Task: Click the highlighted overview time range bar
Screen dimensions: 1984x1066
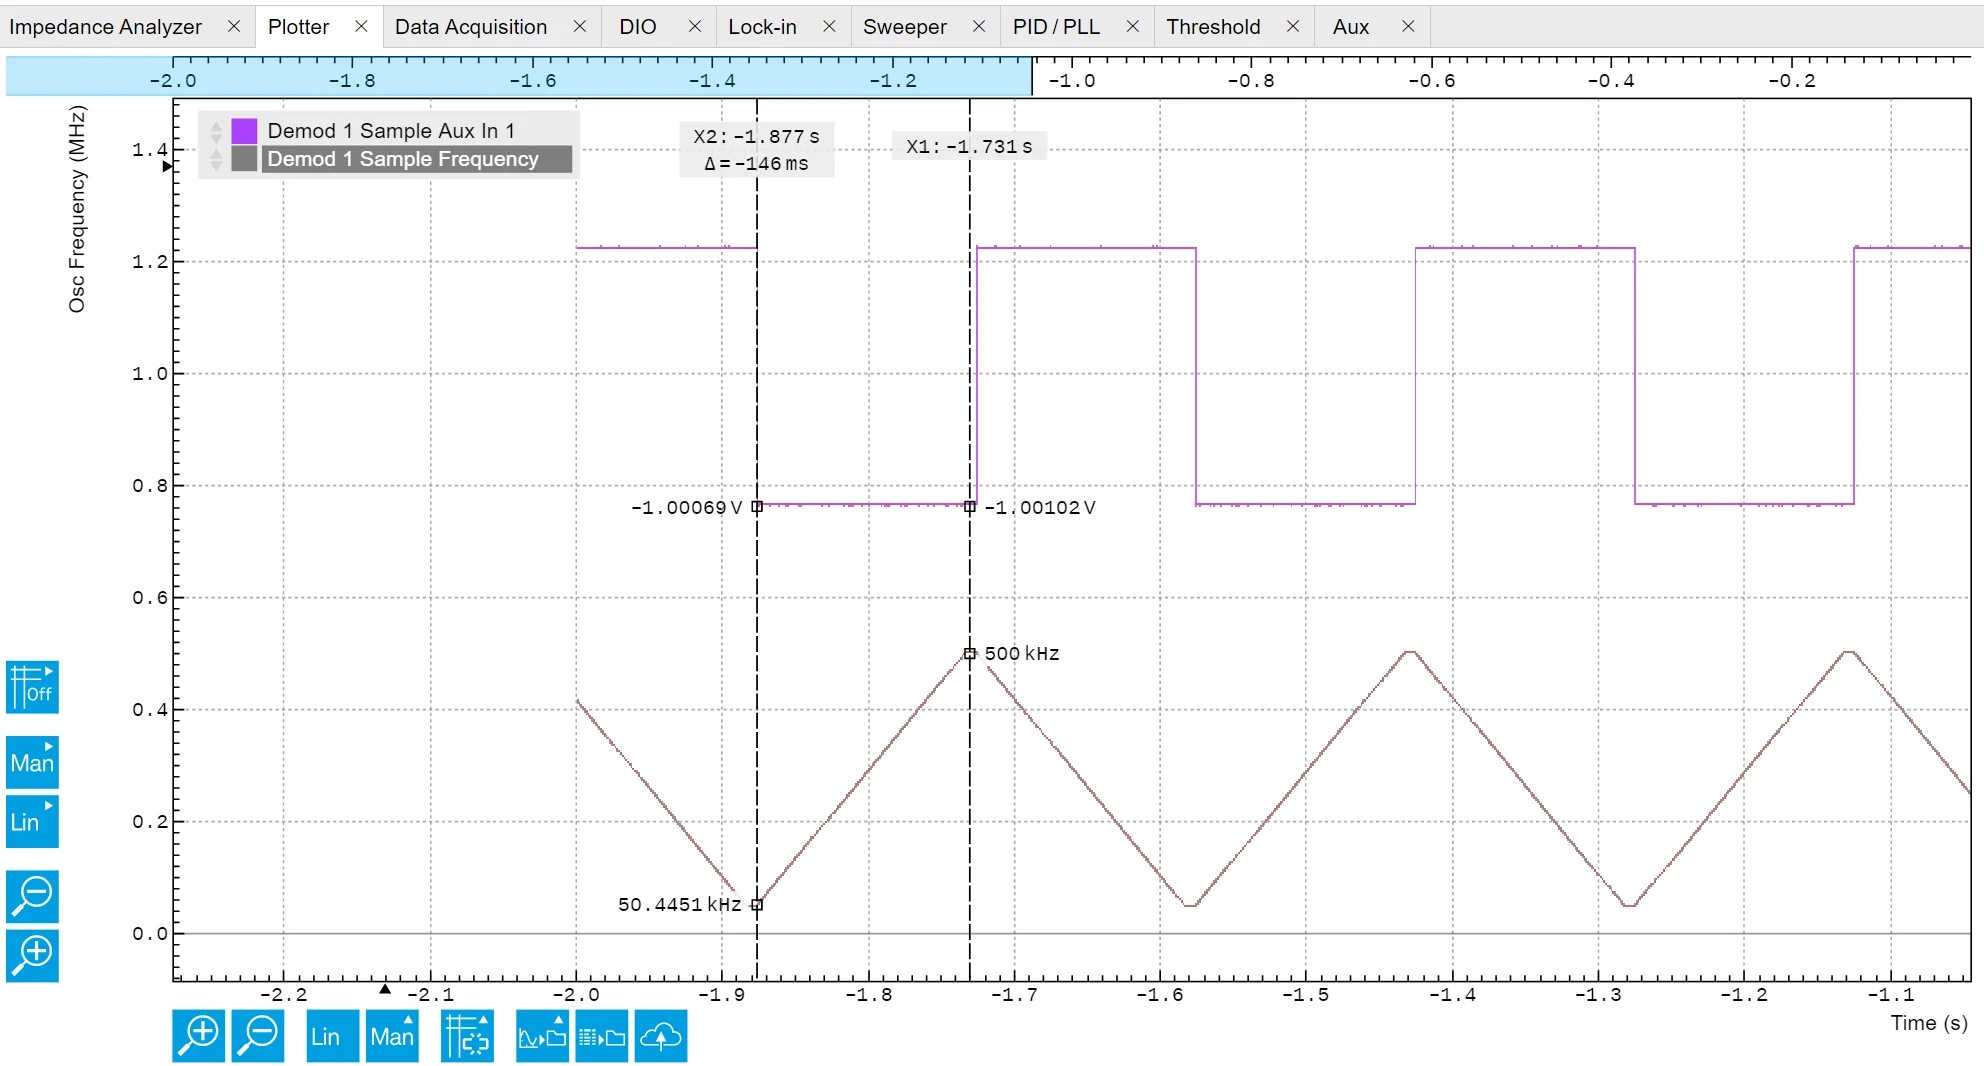Action: (519, 76)
